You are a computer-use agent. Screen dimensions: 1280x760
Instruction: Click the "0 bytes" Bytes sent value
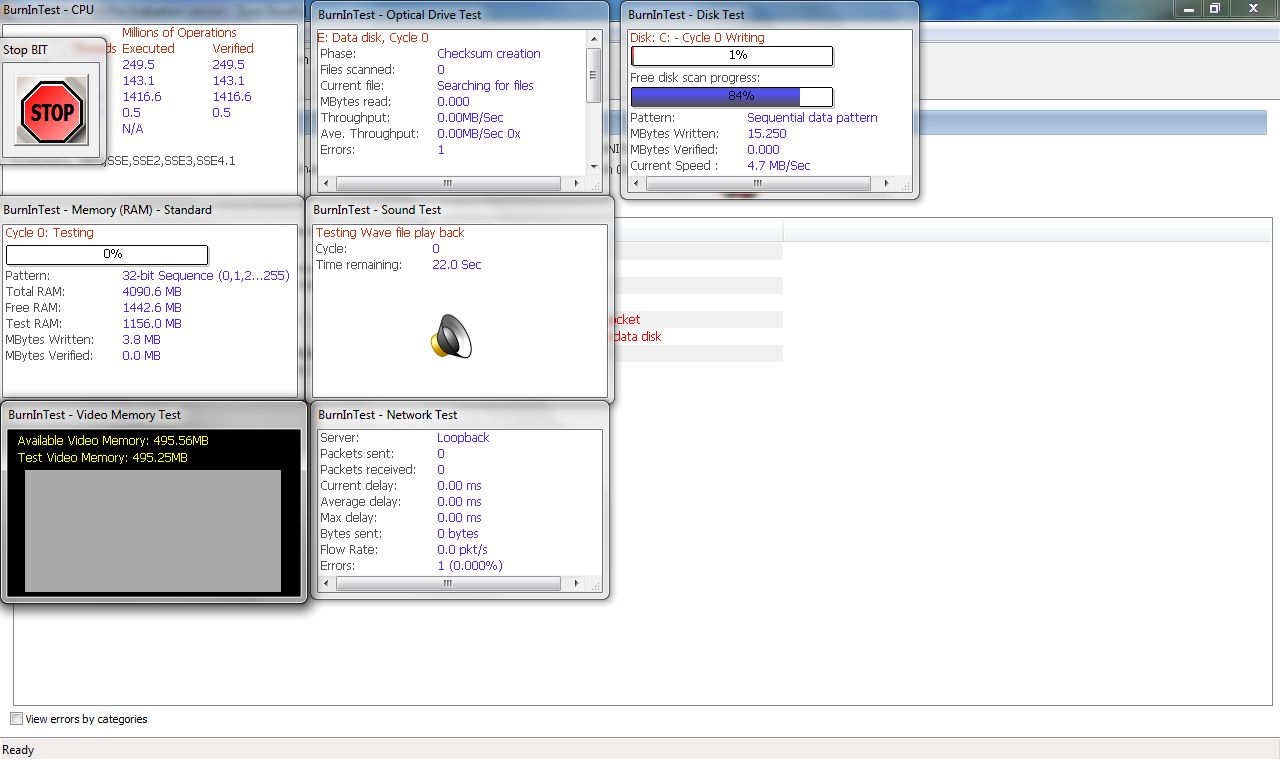[458, 534]
